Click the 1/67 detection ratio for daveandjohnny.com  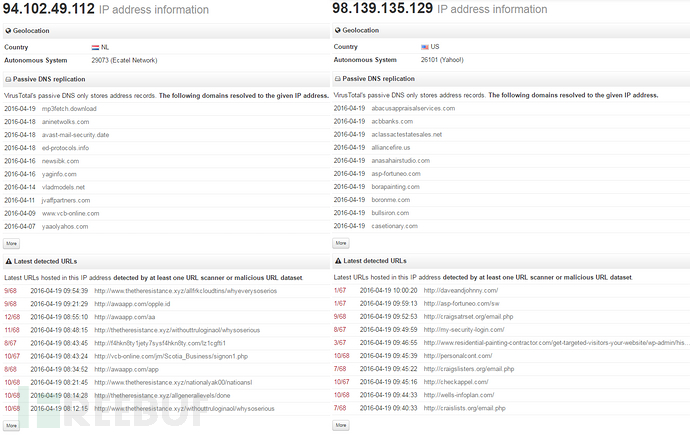click(340, 290)
